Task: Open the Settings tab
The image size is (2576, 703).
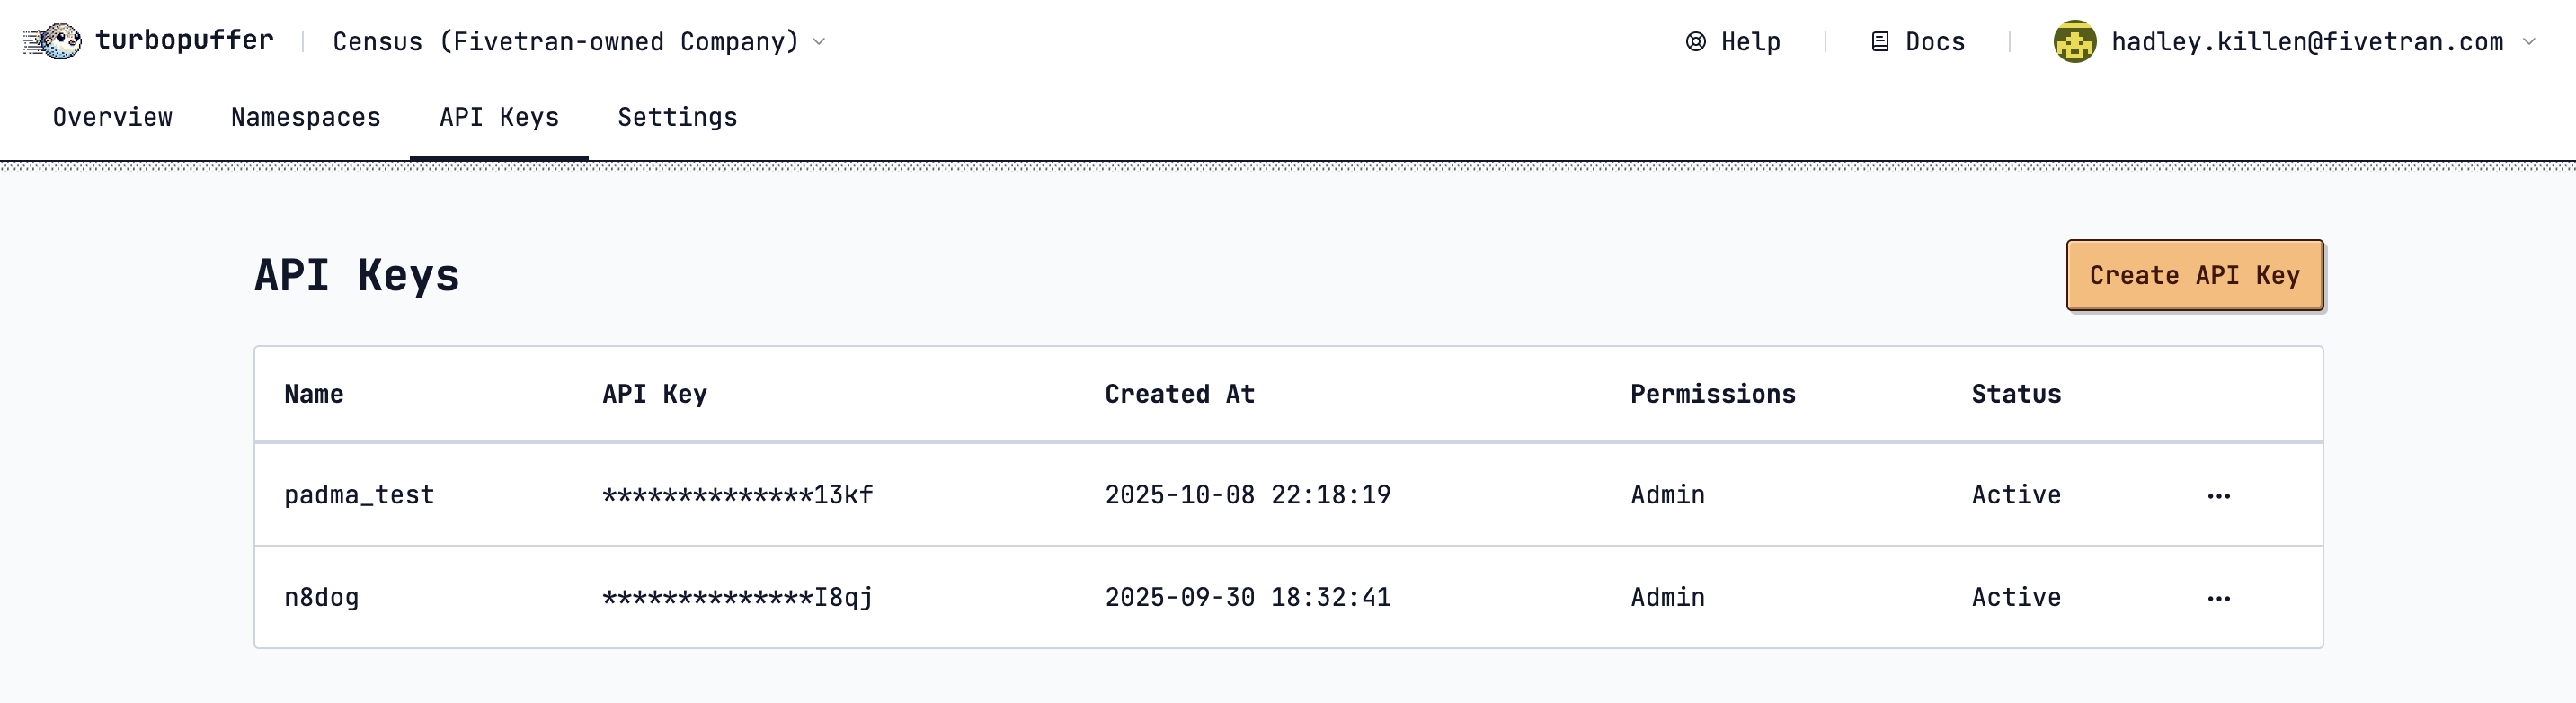Action: (677, 118)
